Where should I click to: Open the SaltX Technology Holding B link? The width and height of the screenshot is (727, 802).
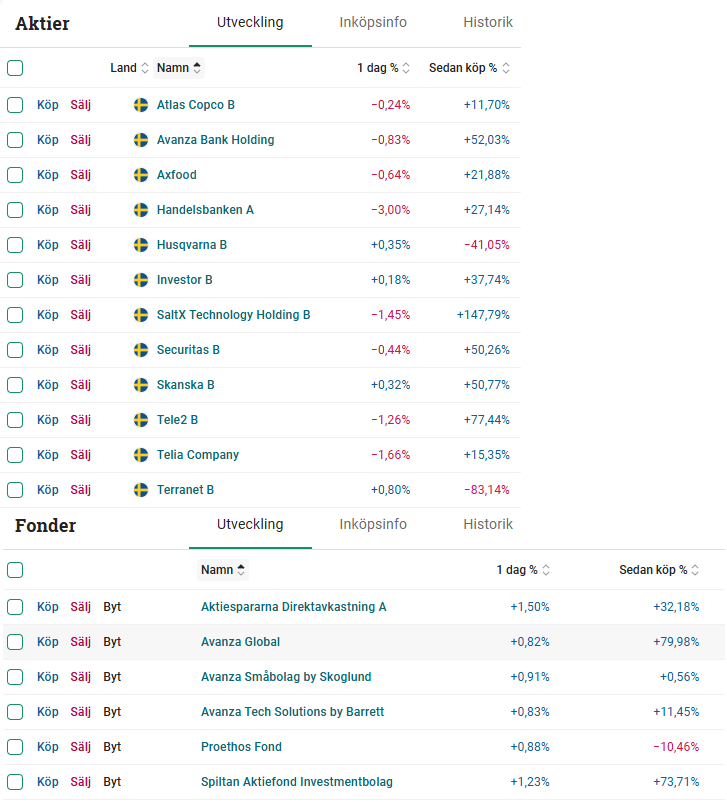tap(233, 315)
